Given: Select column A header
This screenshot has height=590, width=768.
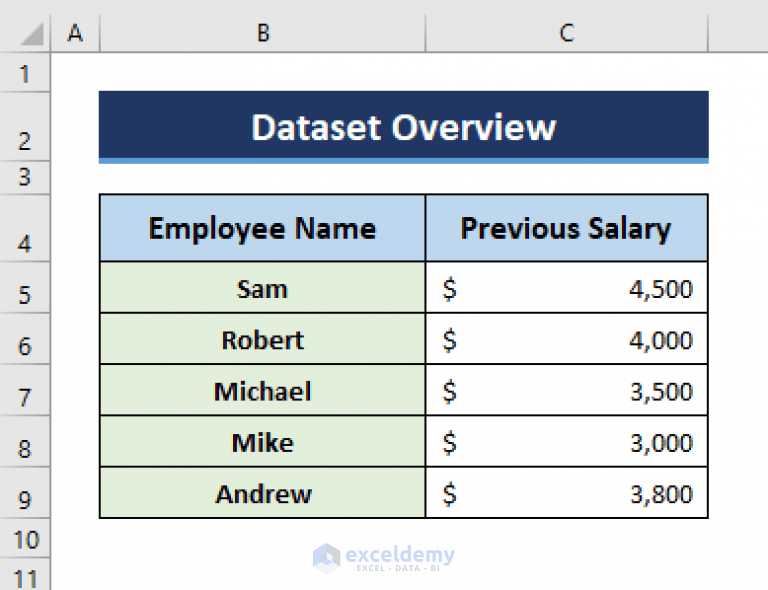Looking at the screenshot, I should coord(75,33).
